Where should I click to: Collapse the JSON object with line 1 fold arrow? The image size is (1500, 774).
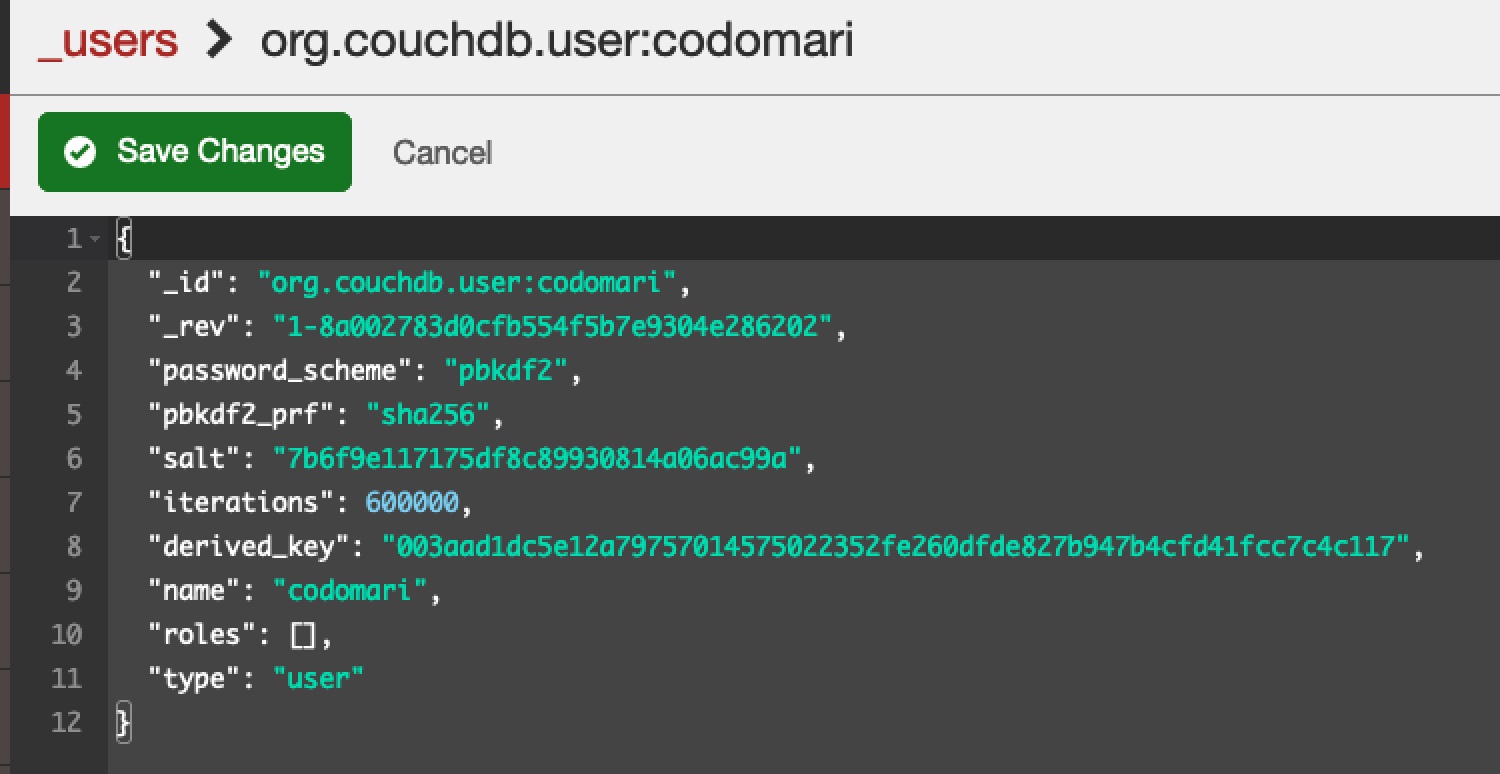(95, 239)
